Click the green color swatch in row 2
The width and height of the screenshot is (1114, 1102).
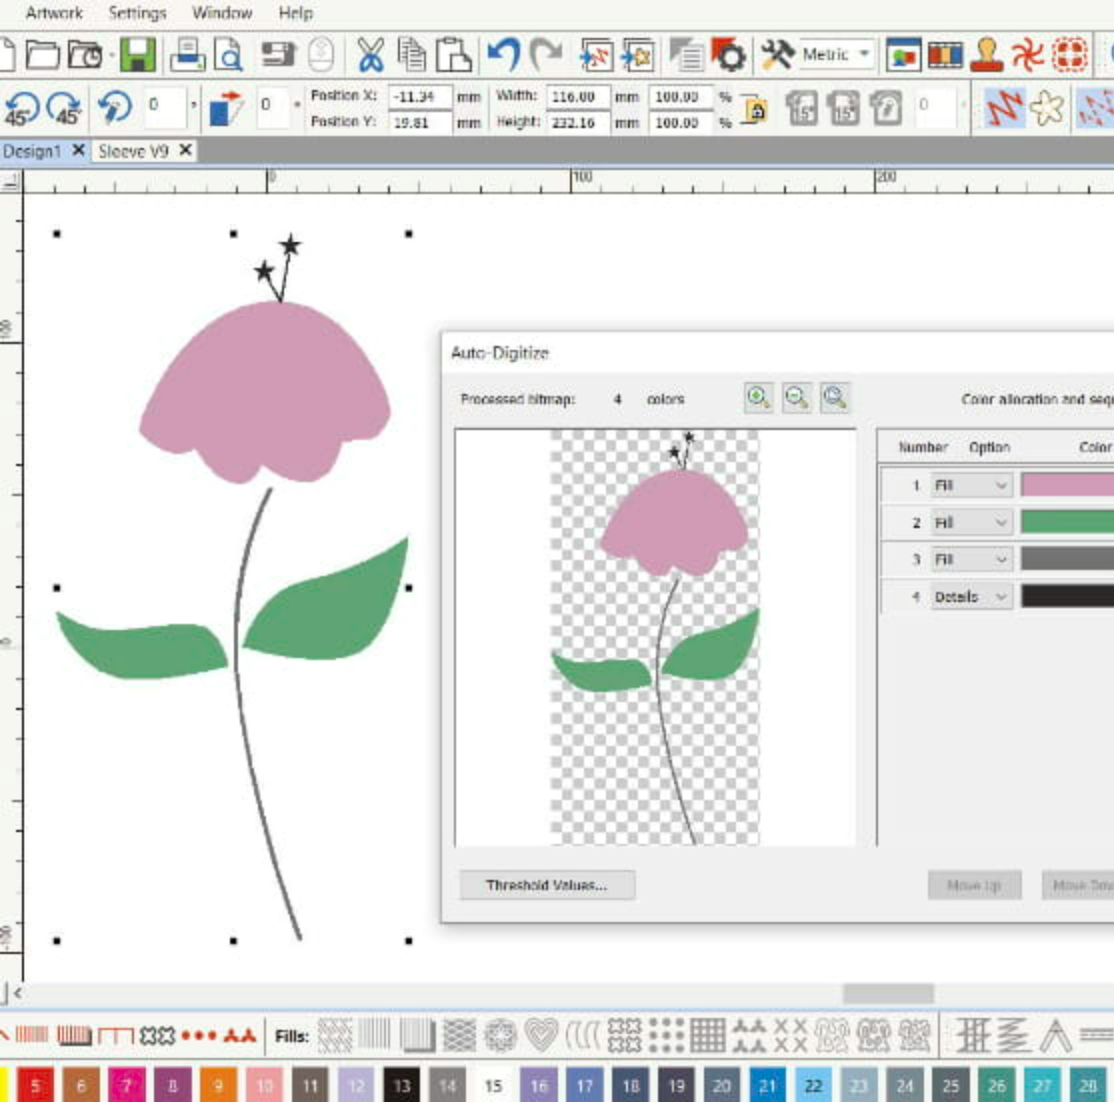tap(1067, 522)
